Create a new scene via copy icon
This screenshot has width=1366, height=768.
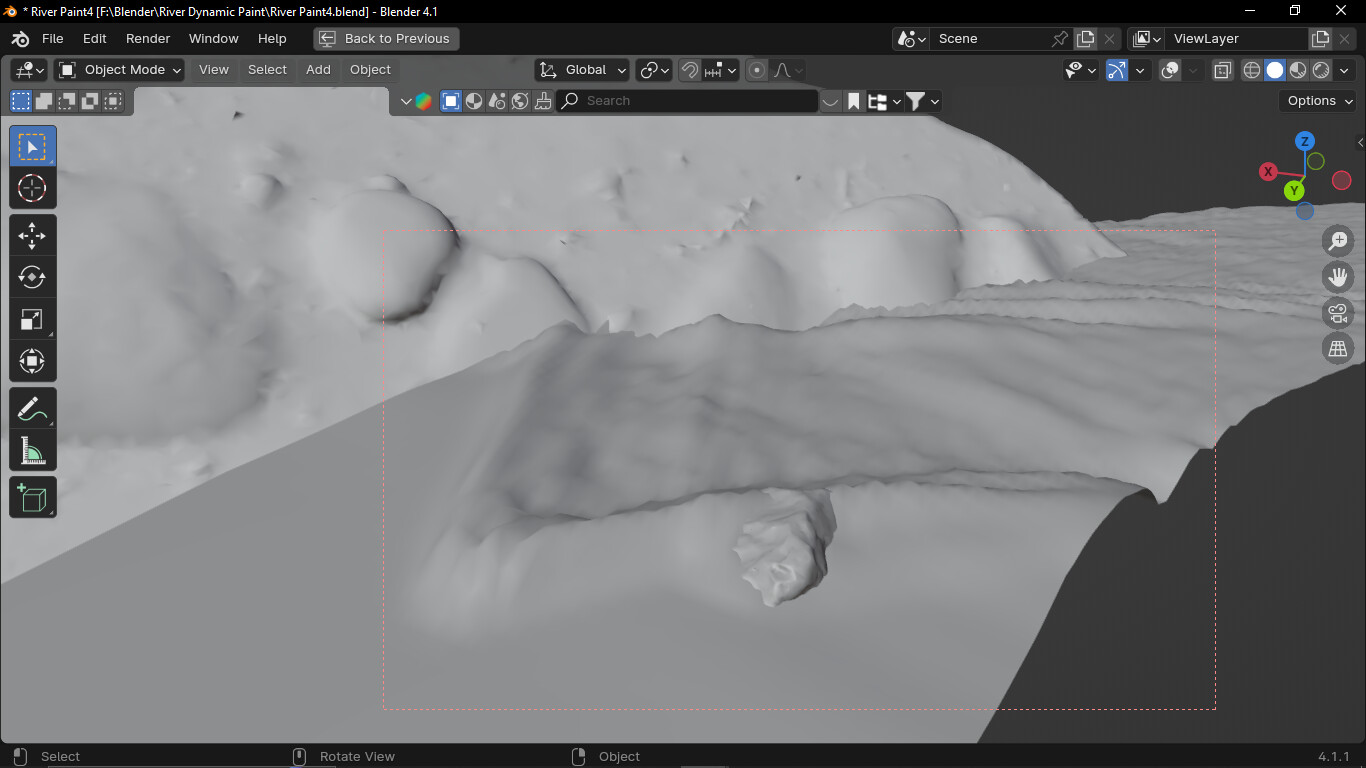pos(1086,39)
